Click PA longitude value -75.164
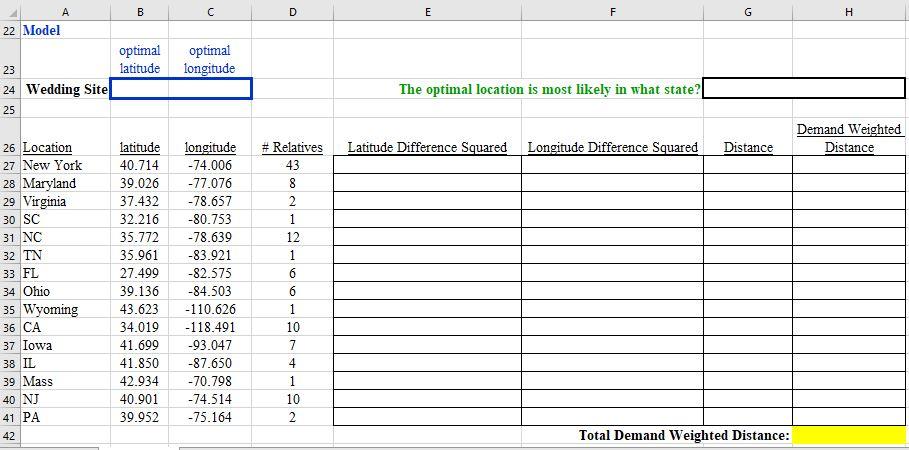 pyautogui.click(x=210, y=417)
